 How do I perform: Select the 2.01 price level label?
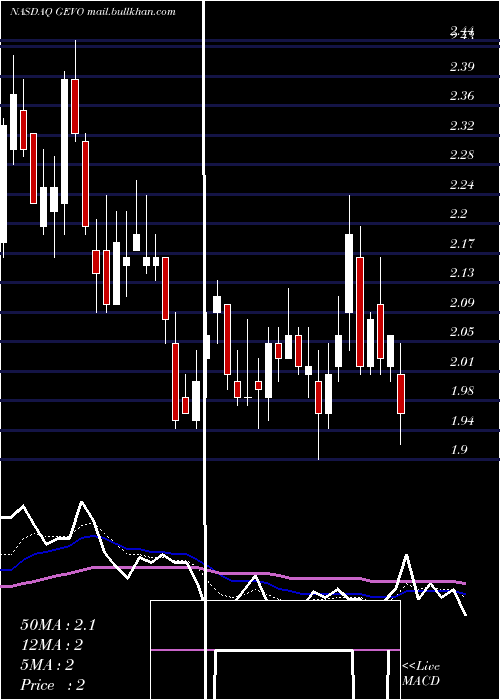tap(462, 361)
